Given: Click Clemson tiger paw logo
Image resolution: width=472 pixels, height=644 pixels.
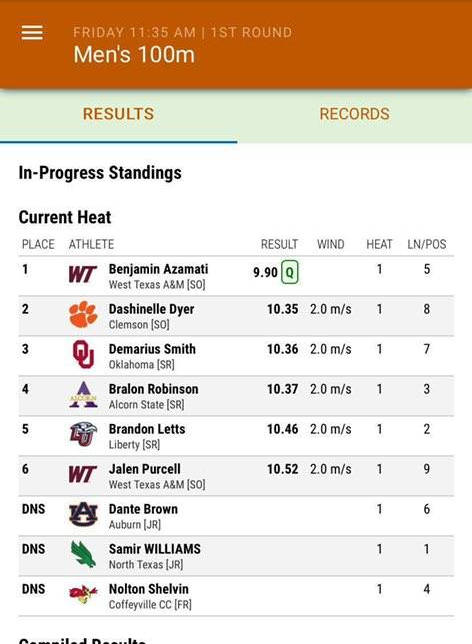Looking at the screenshot, I should (x=83, y=315).
